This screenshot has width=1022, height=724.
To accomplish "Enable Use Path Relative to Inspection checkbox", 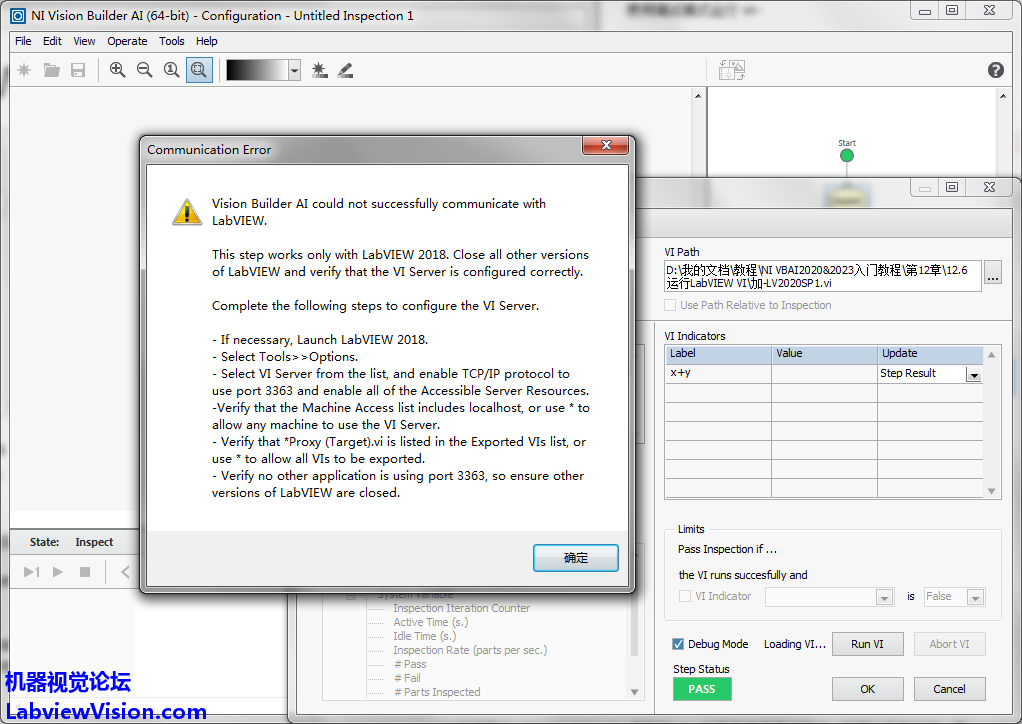I will tap(670, 305).
